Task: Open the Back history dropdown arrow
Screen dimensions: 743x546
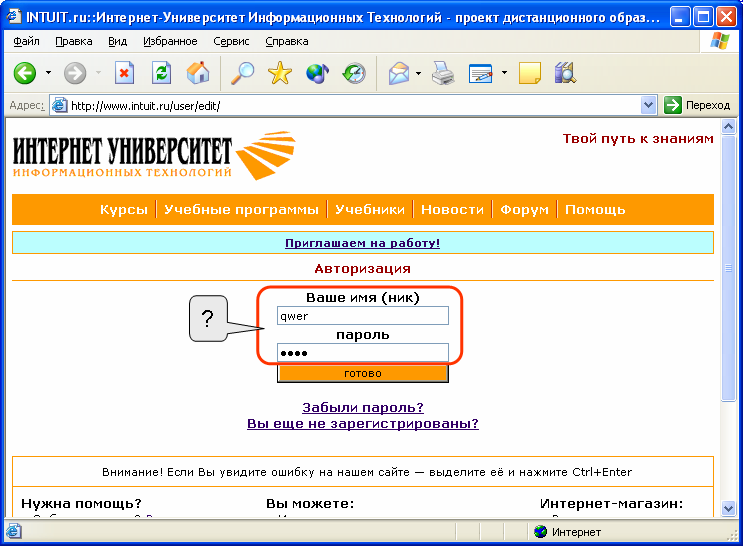Action: tap(48, 73)
